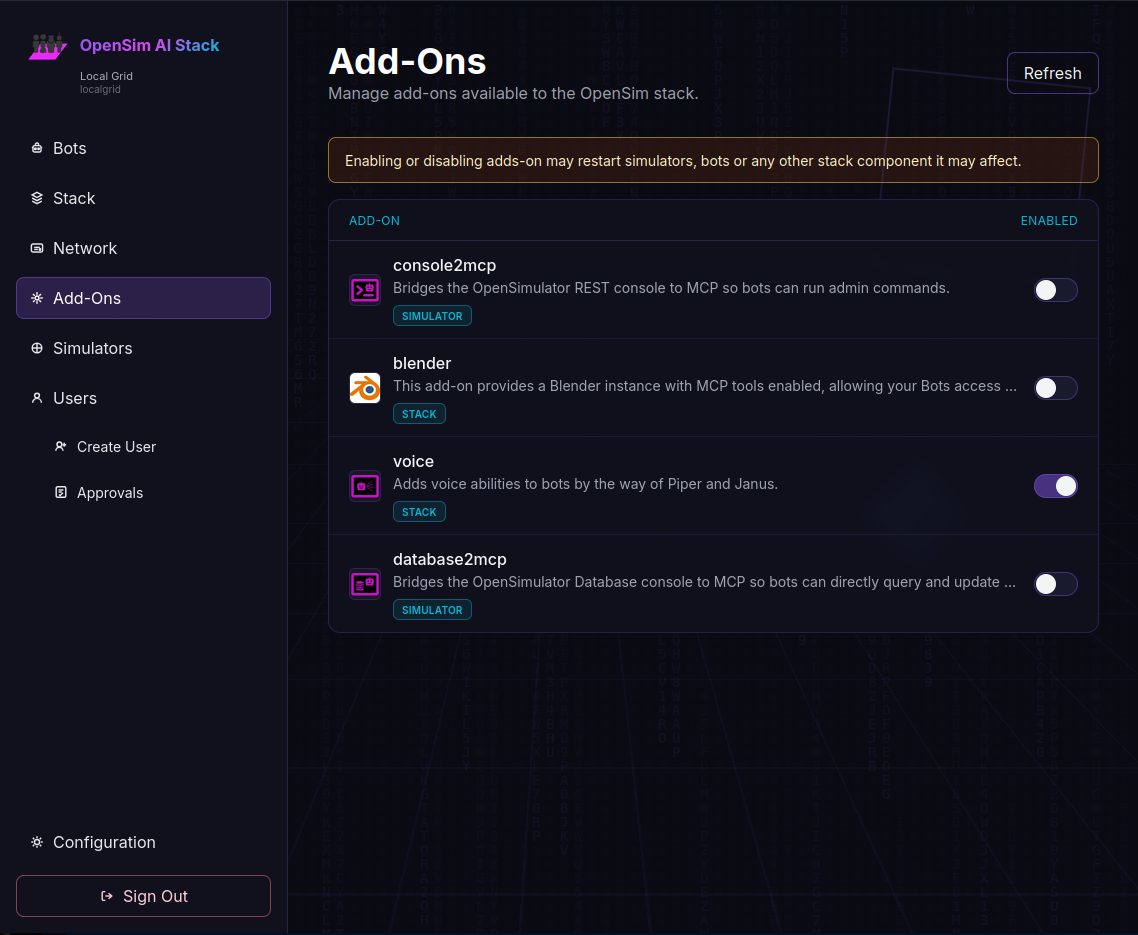Click the Users person icon in sidebar
The image size is (1138, 935).
37,398
